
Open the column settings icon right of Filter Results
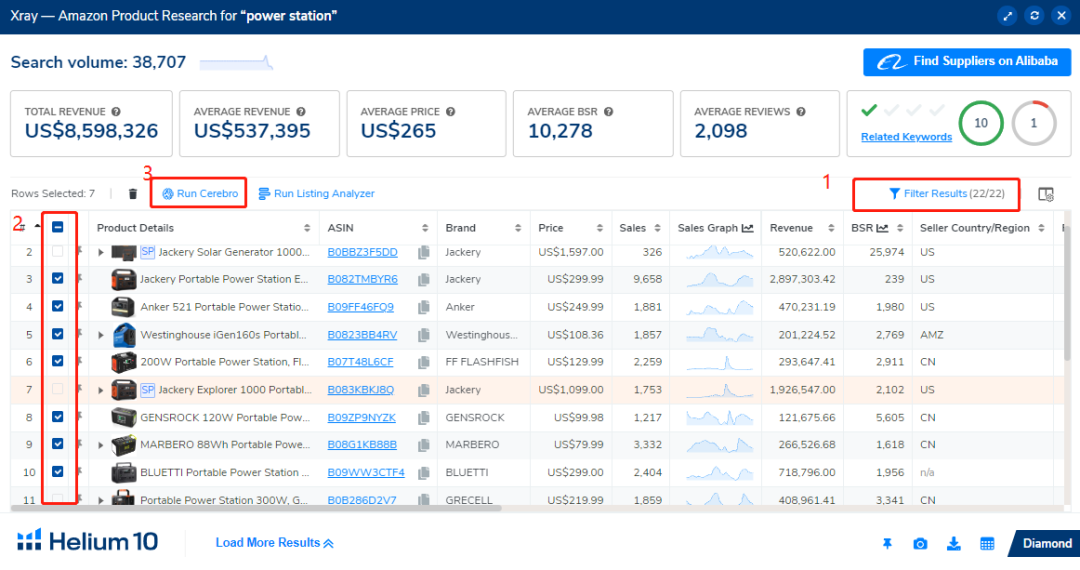1046,194
